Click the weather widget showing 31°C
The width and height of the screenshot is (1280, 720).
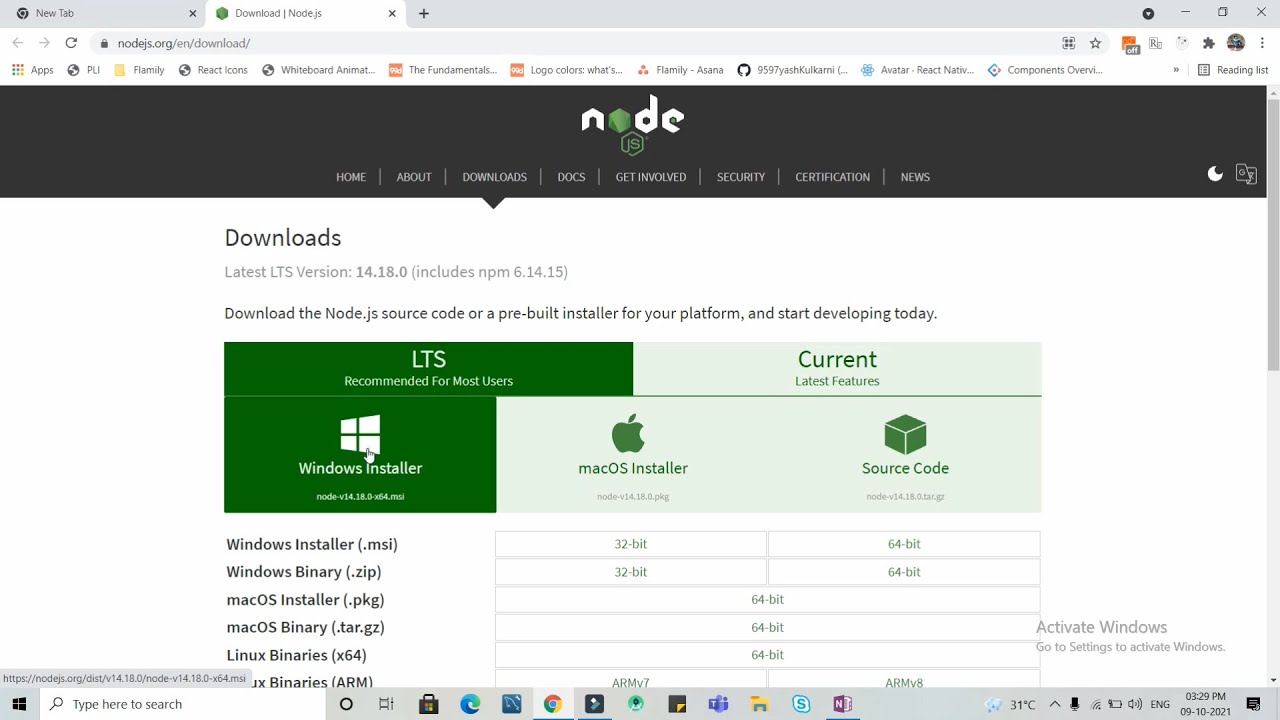click(x=1010, y=704)
